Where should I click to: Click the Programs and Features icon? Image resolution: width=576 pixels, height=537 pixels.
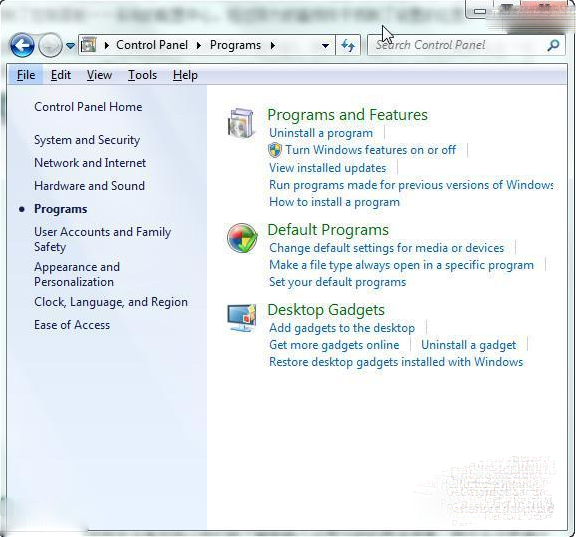click(241, 123)
